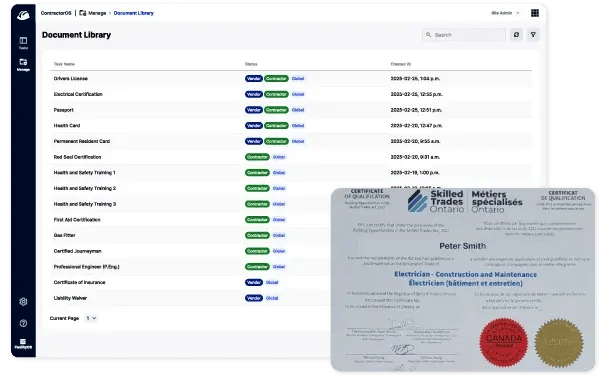Open the Certified Journeyman row
Image resolution: width=601 pixels, height=376 pixels.
pos(190,251)
